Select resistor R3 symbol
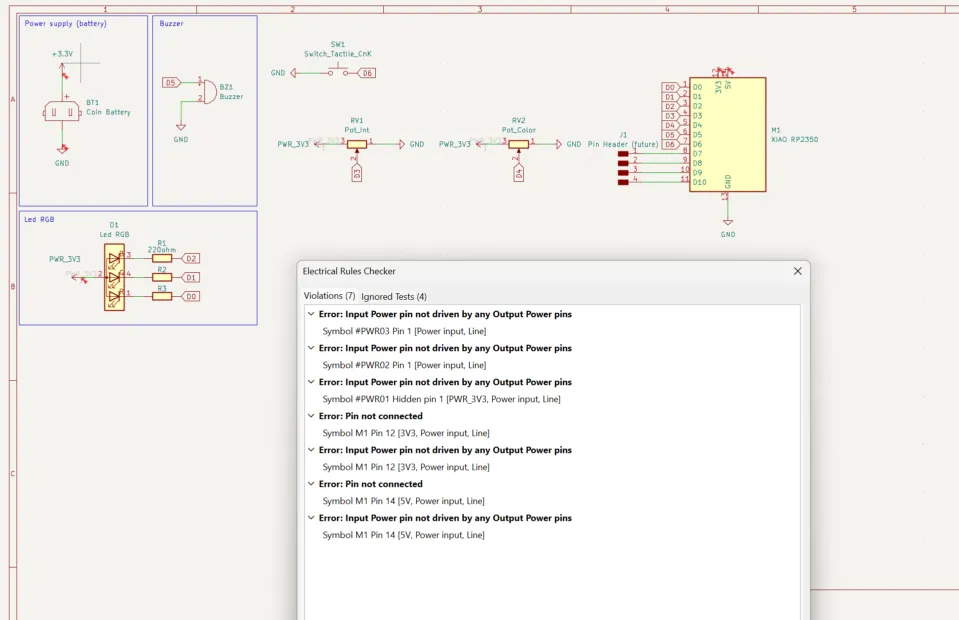Viewport: 959px width, 620px height. 161,297
